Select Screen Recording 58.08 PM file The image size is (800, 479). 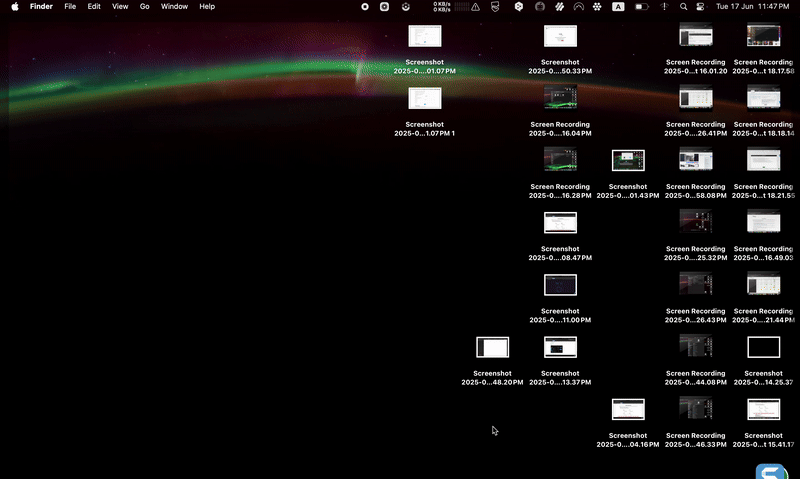[x=696, y=173]
